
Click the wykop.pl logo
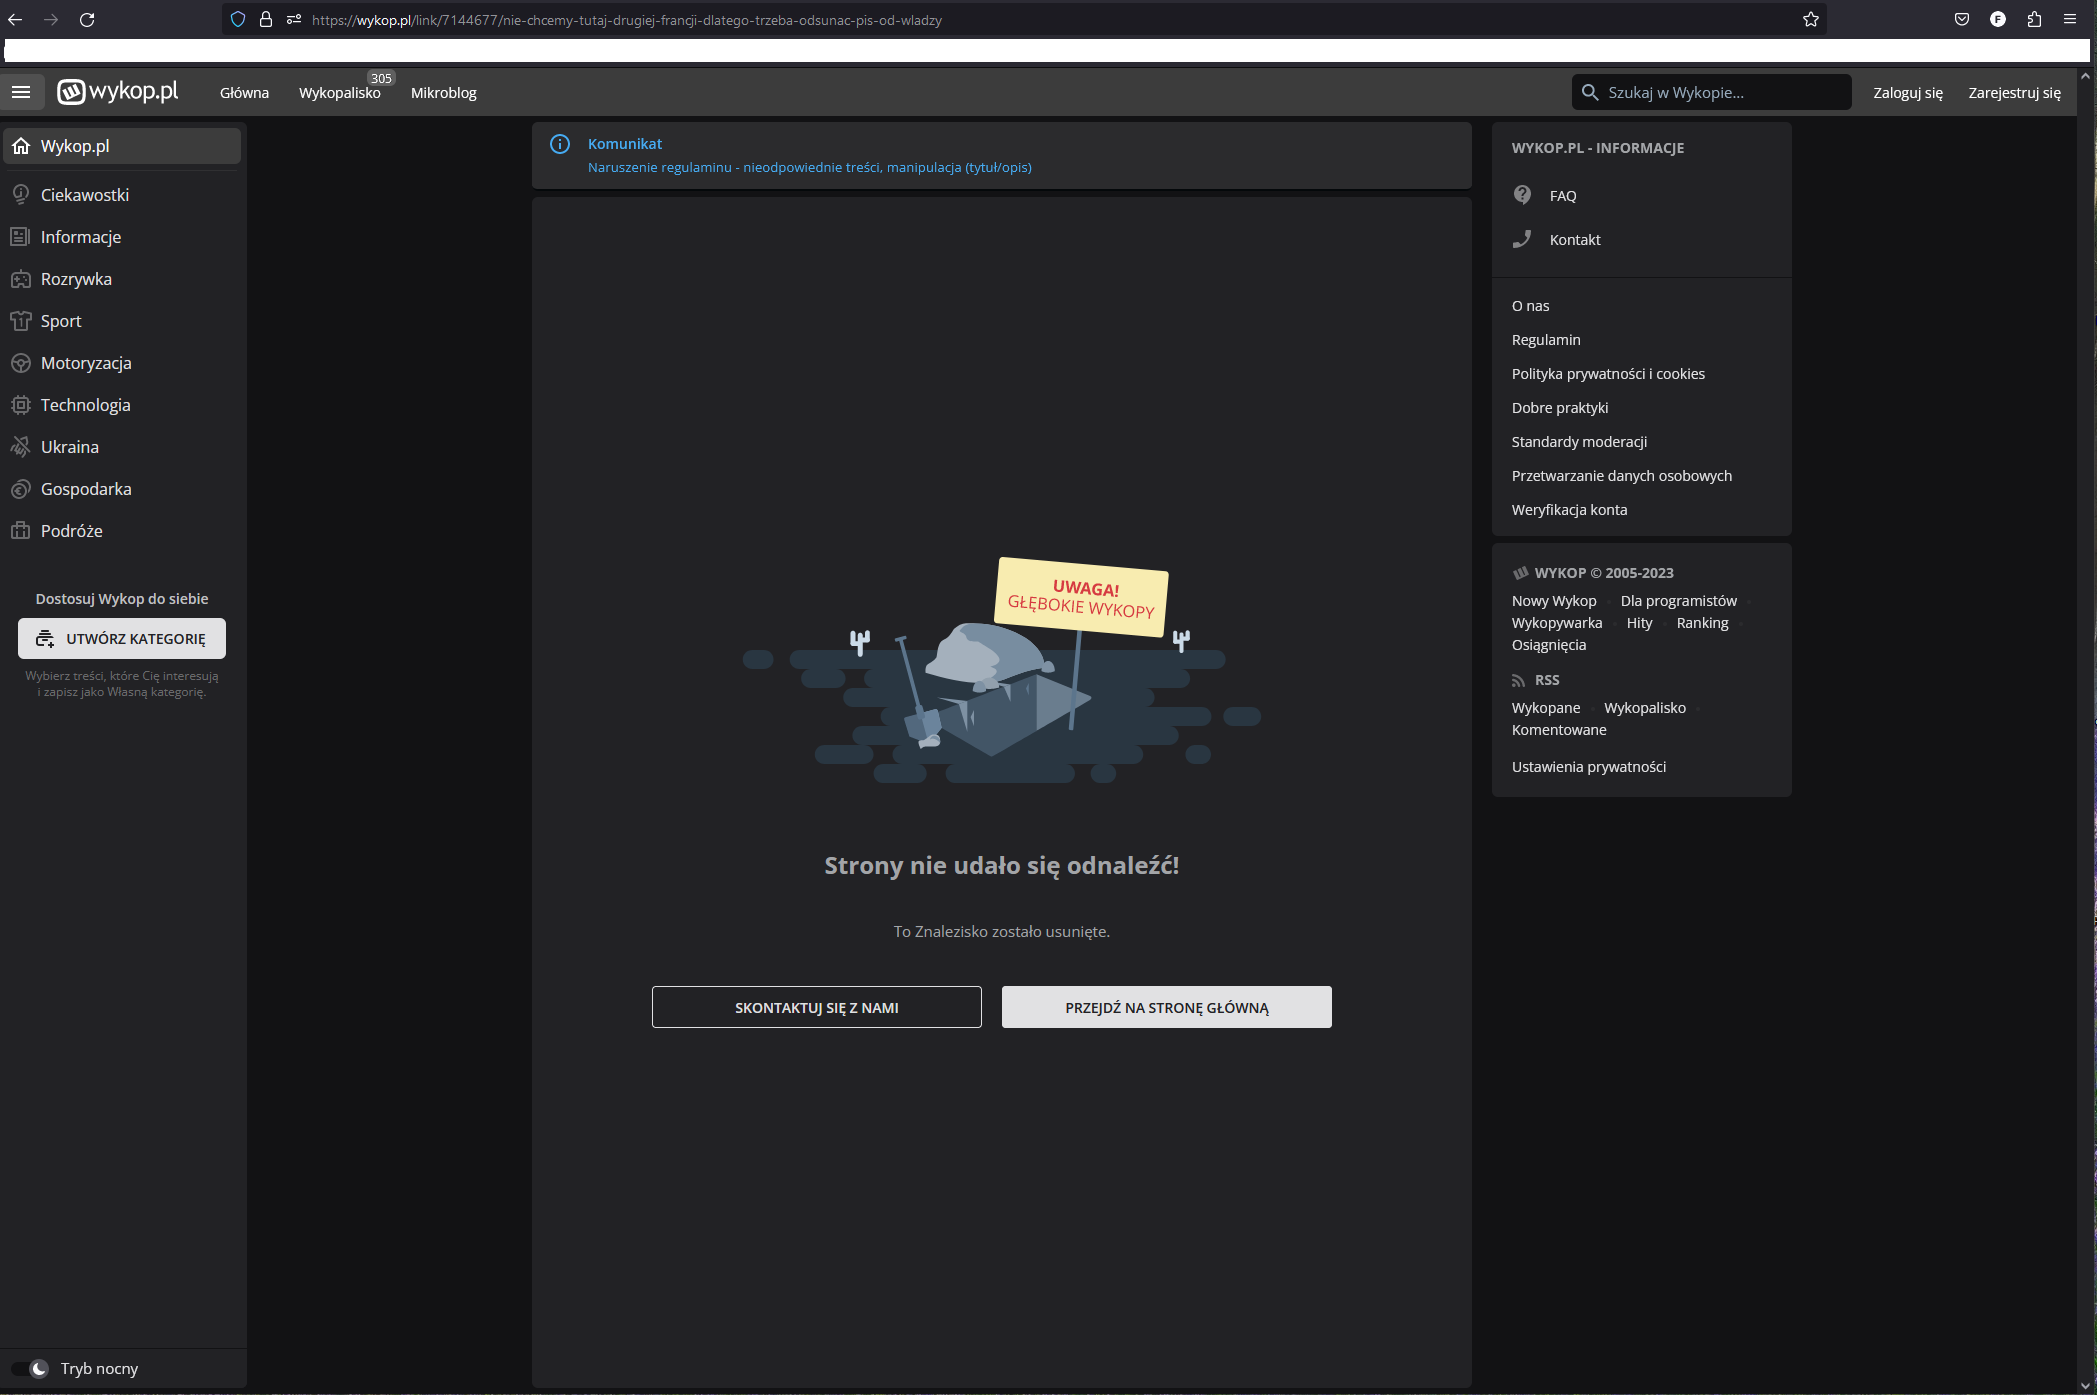(x=118, y=92)
